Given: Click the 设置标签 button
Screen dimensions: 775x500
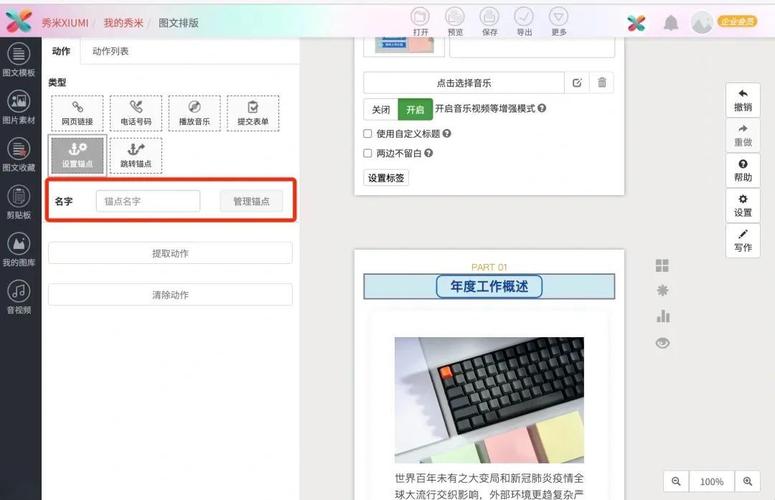Looking at the screenshot, I should point(386,178).
